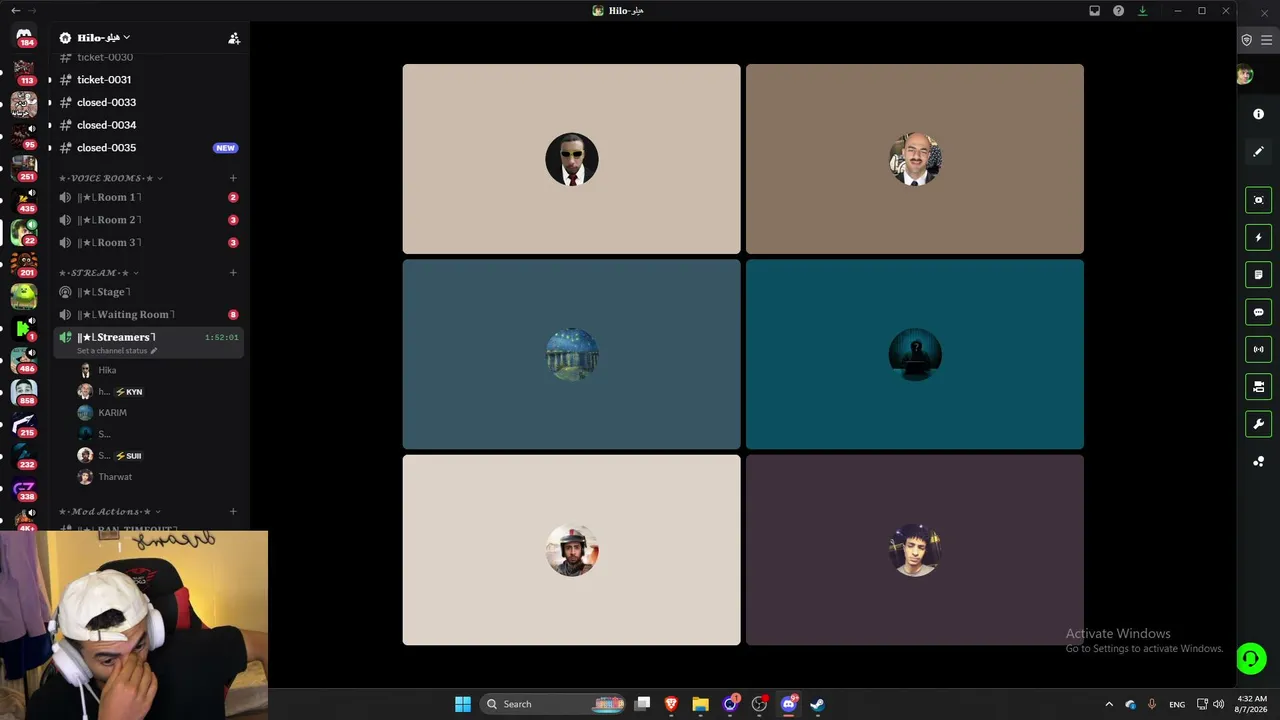1280x720 pixels.
Task: Open server with 201 unread badge
Action: [24, 264]
